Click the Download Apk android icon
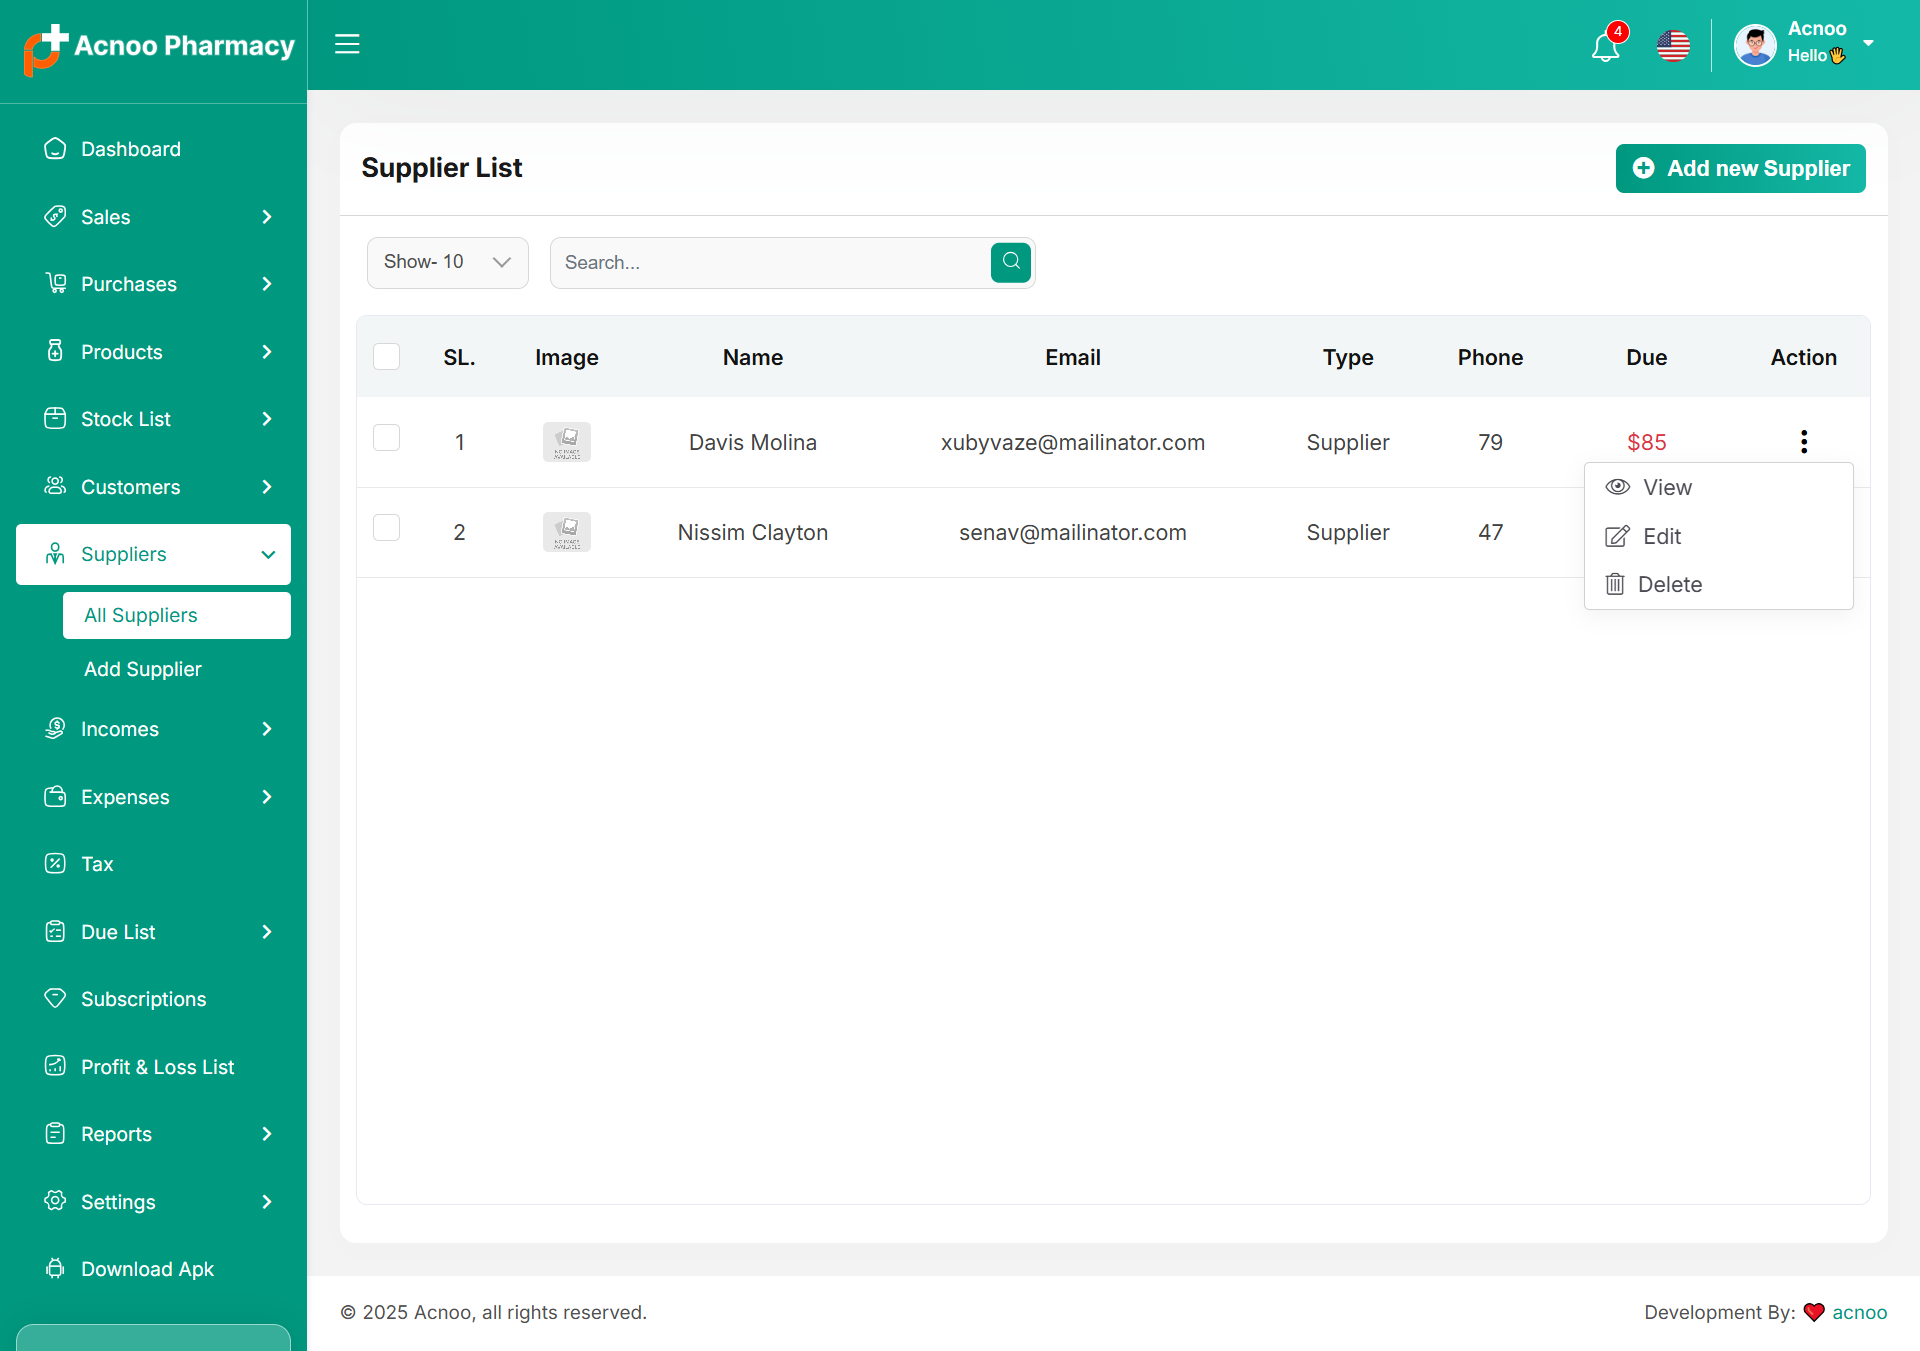 (55, 1269)
